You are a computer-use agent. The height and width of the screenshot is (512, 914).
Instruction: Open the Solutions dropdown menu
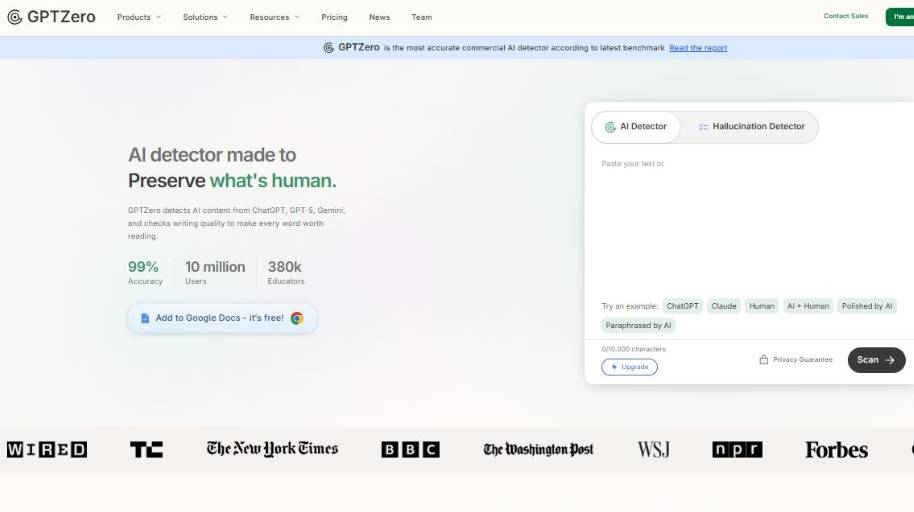coord(205,17)
